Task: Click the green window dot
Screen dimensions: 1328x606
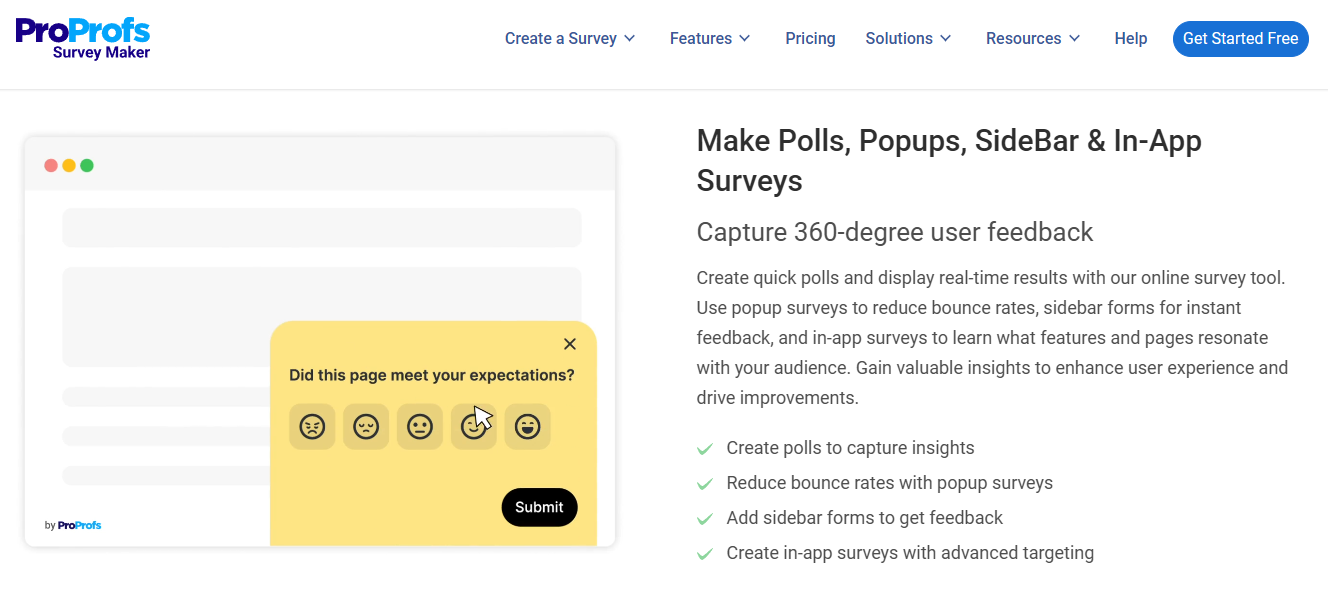Action: (x=87, y=165)
